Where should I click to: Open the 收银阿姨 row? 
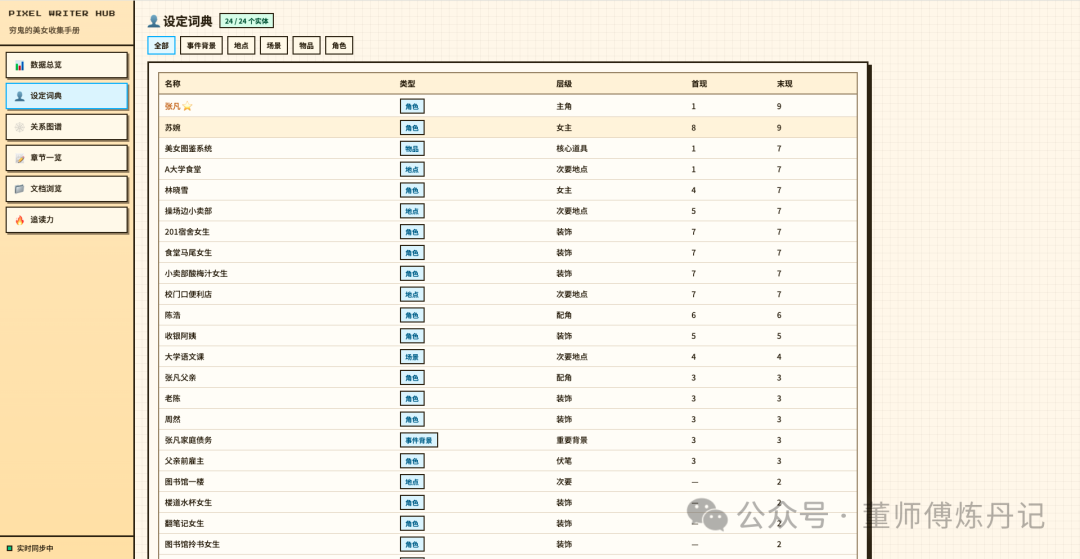tap(508, 336)
